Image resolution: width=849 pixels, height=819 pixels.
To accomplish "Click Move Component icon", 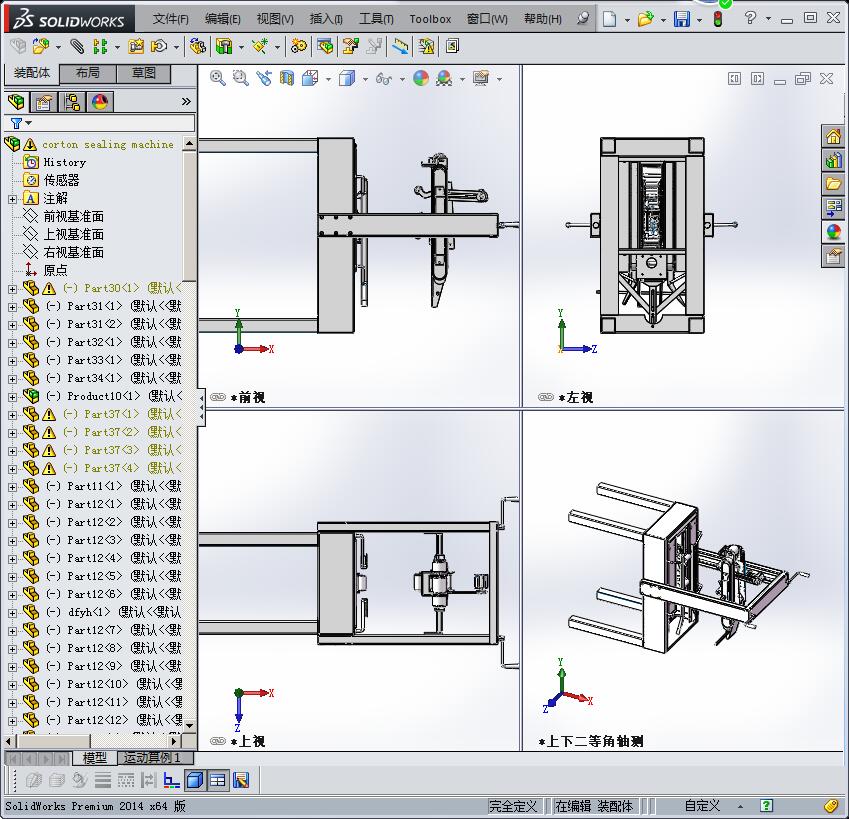I will pyautogui.click(x=159, y=47).
